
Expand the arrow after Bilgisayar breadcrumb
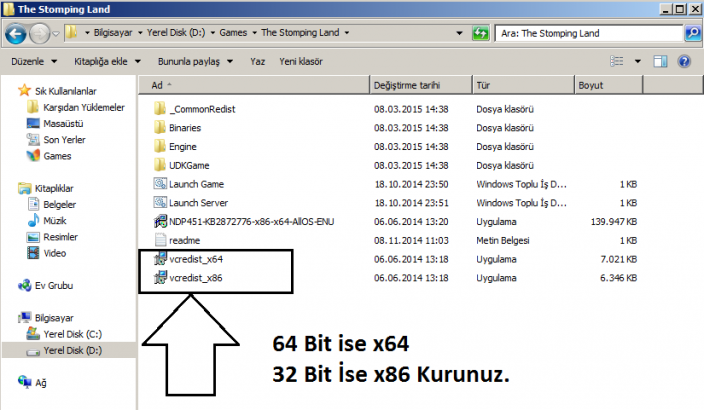[140, 33]
